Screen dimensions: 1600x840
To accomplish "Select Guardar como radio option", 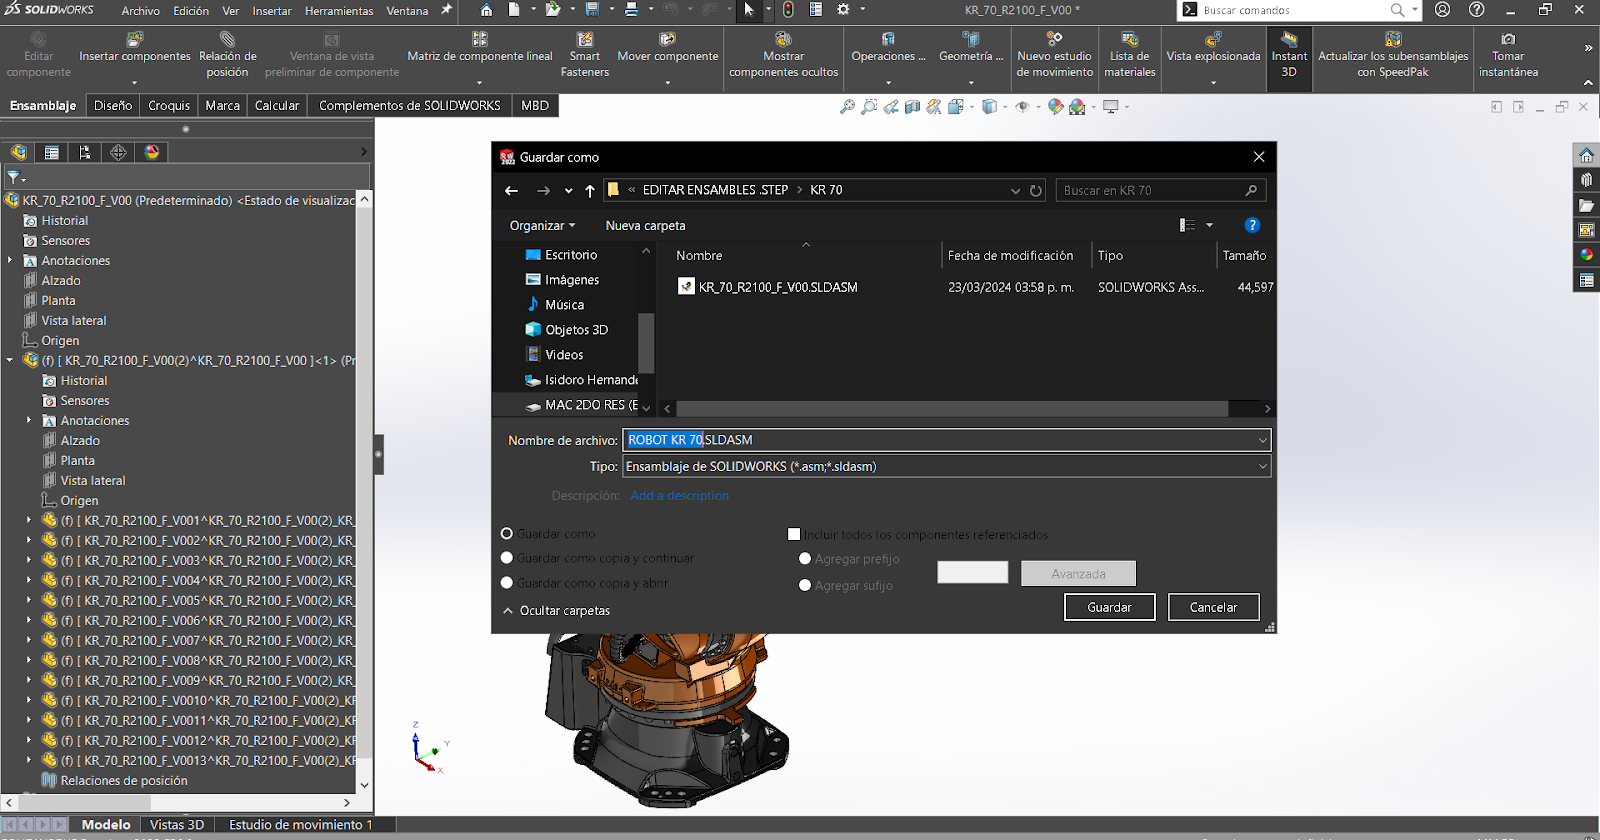I will [507, 534].
